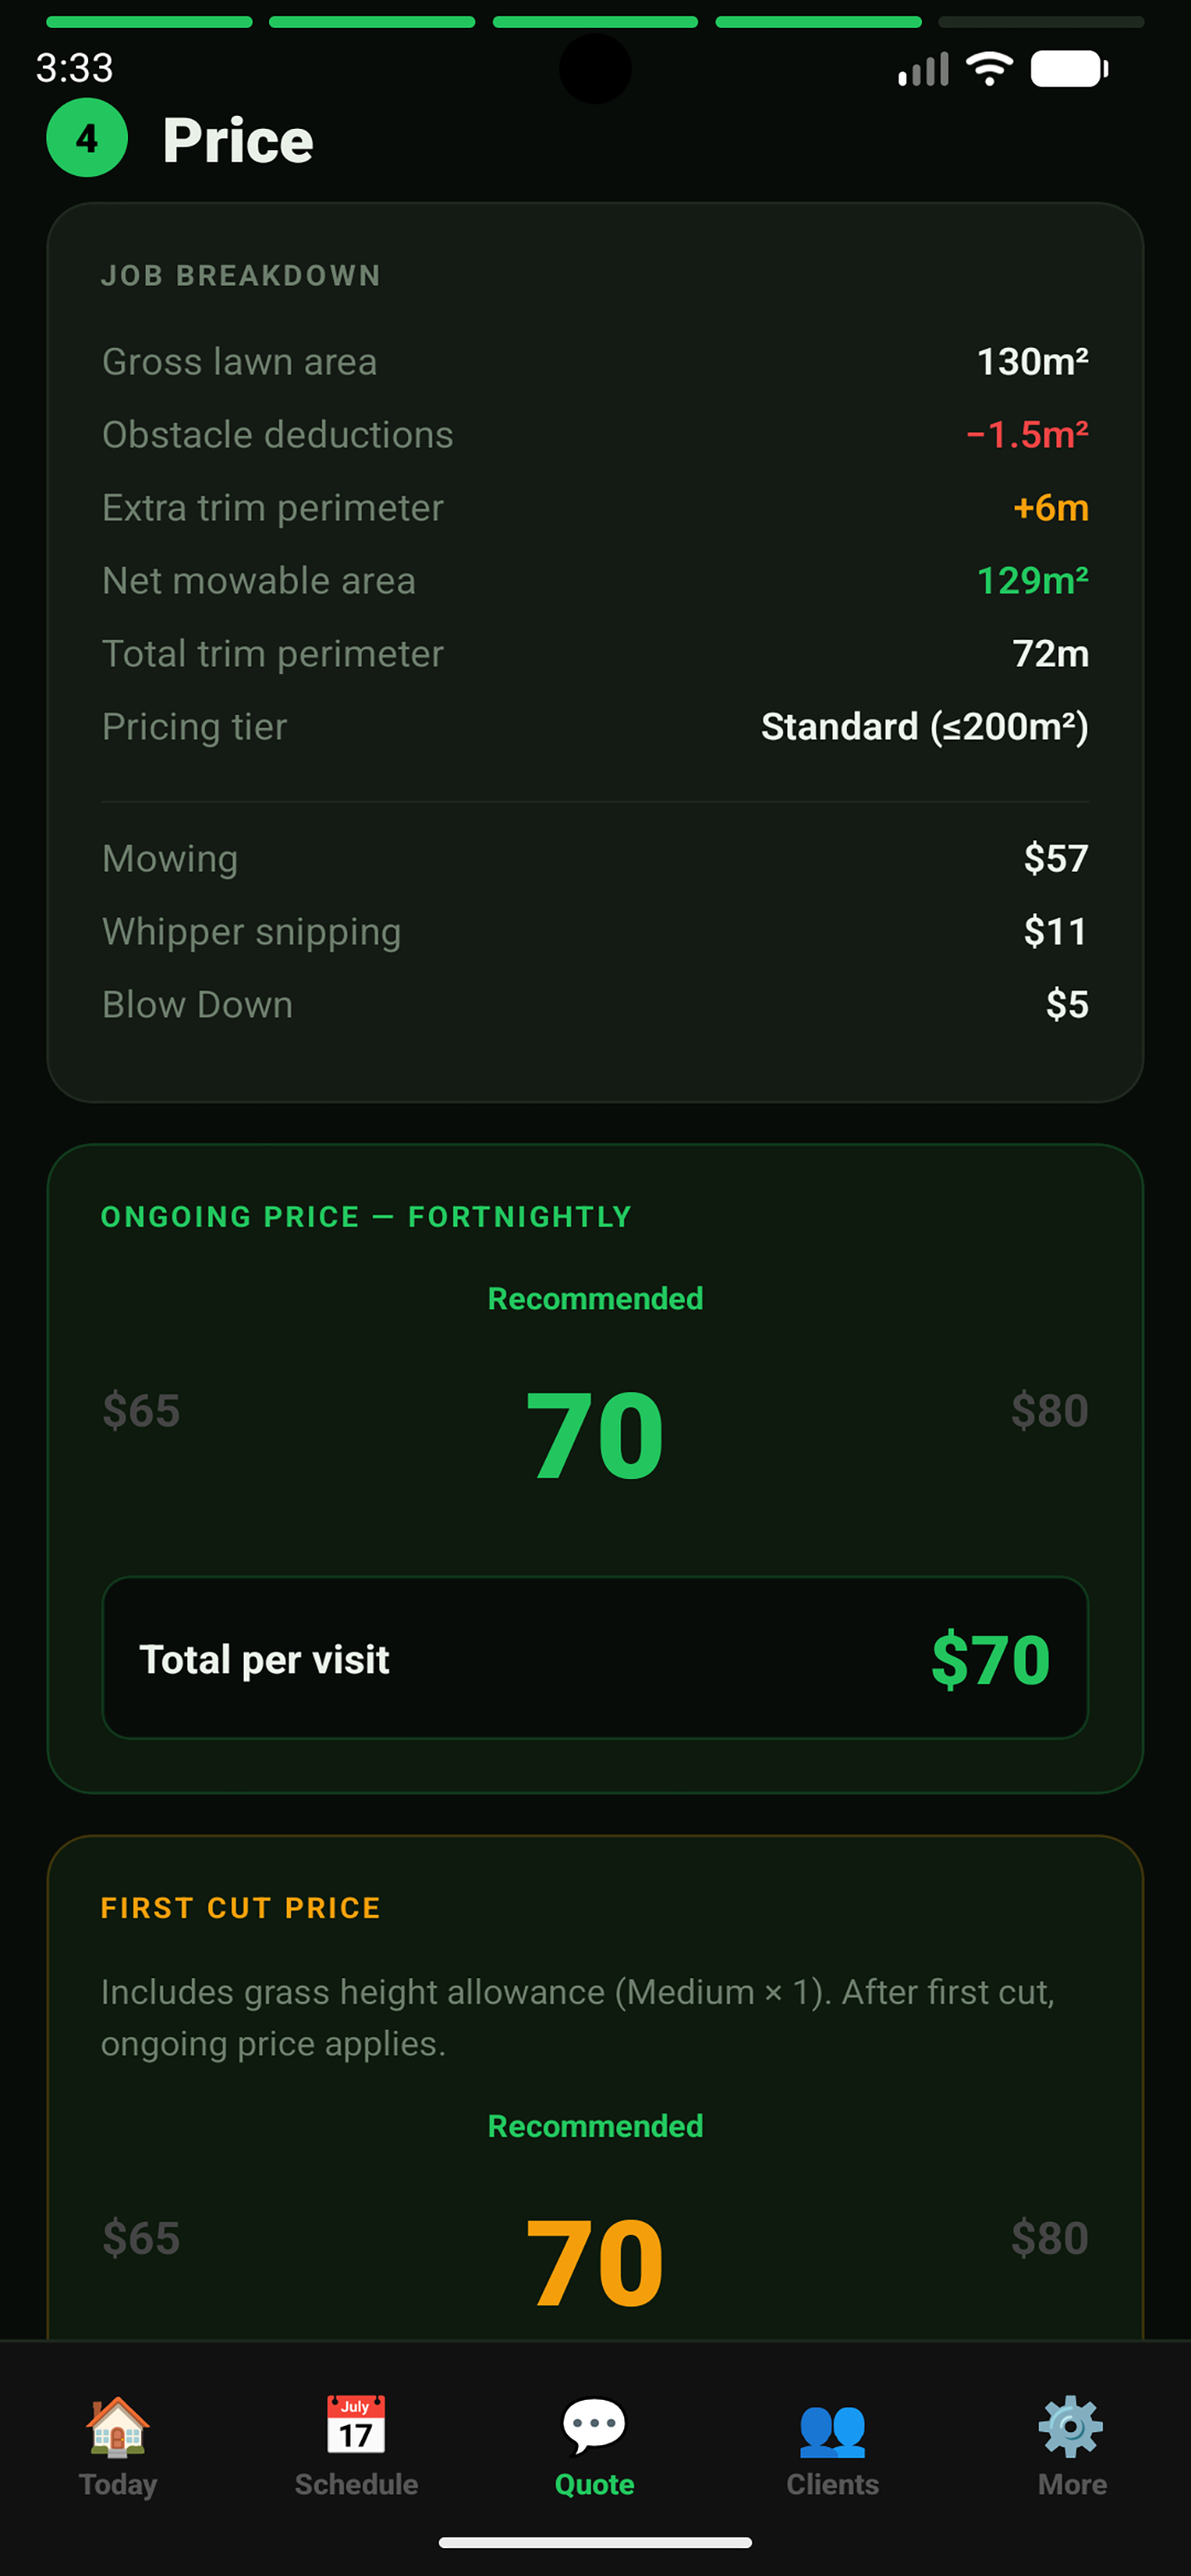Select the Quote speech bubble icon
This screenshot has width=1191, height=2576.
pos(594,2426)
